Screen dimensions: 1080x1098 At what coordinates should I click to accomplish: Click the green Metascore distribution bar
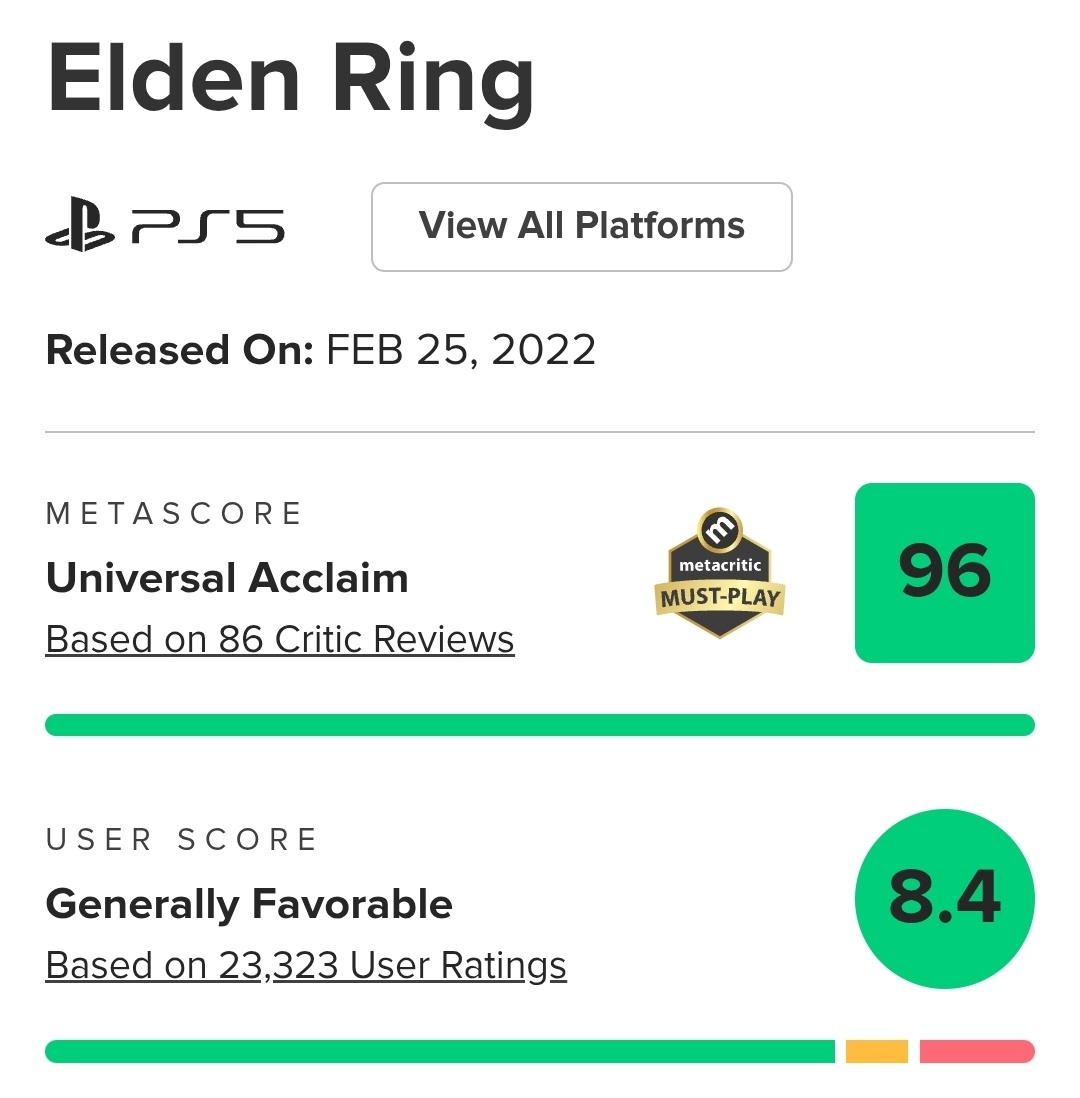tap(540, 725)
